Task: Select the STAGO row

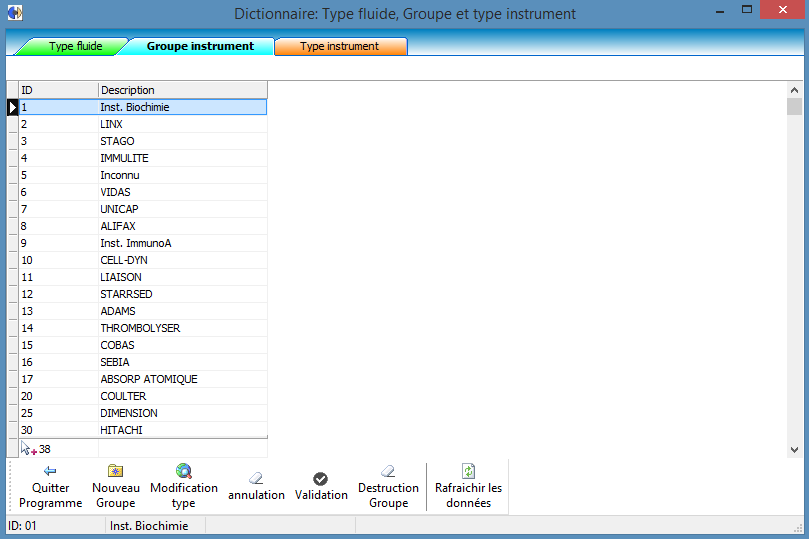Action: [143, 141]
